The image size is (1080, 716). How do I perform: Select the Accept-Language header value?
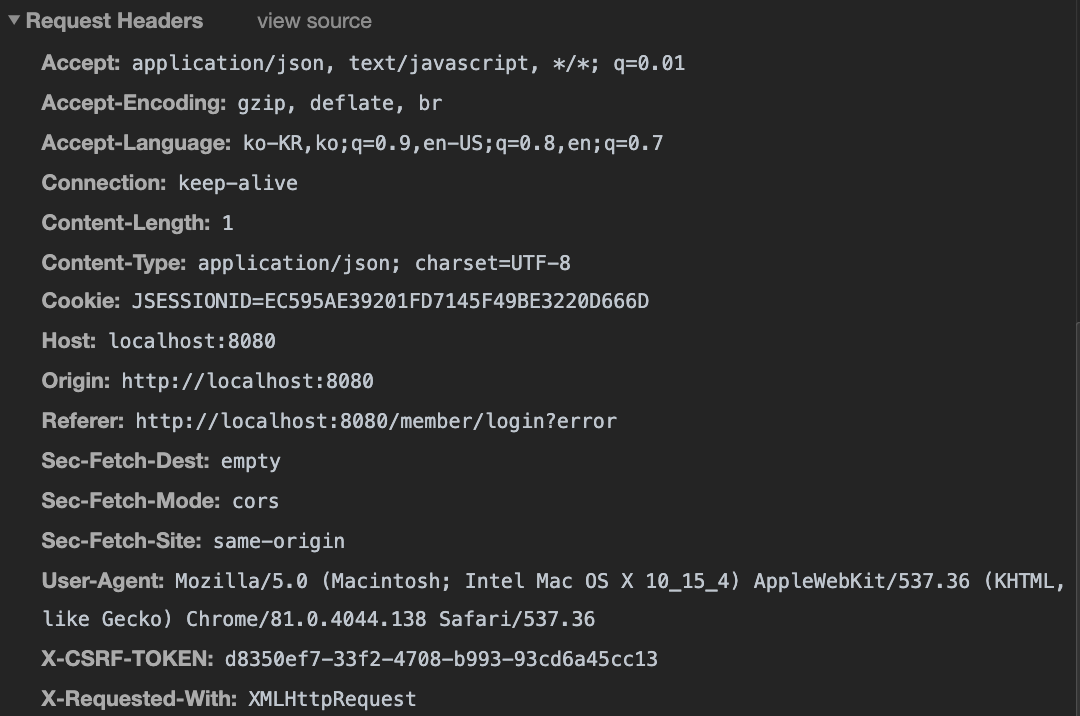coord(452,143)
